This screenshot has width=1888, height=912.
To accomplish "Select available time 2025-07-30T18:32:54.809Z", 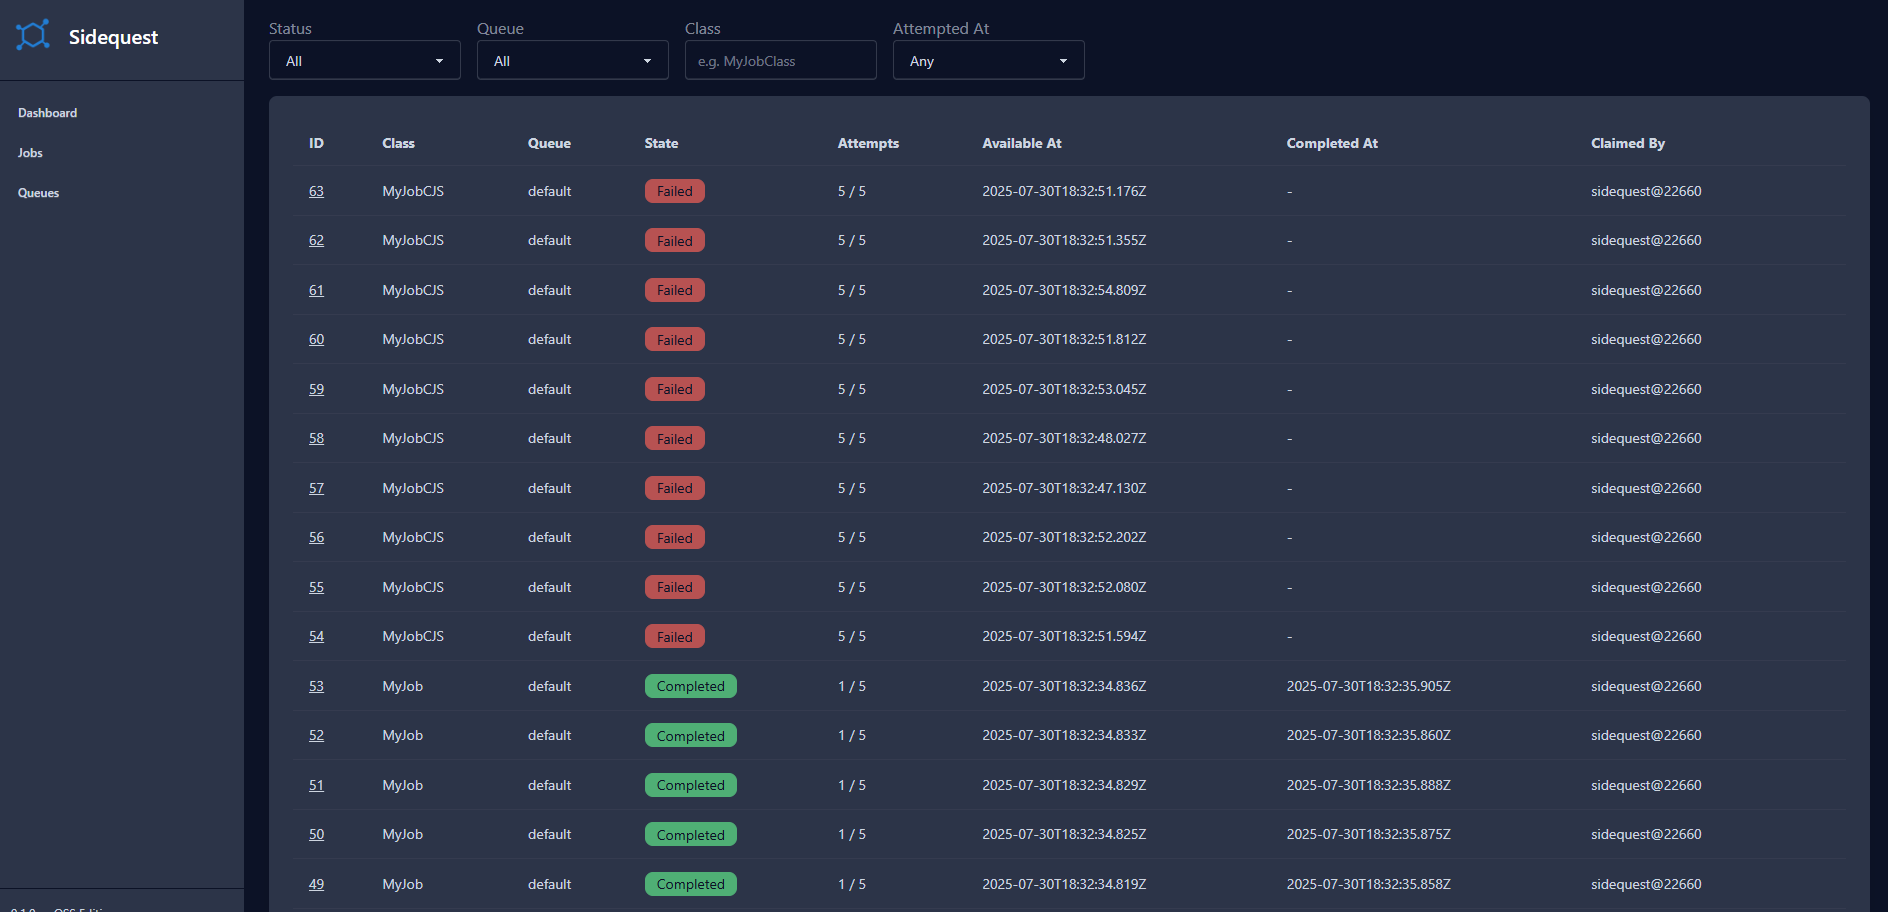I will coord(1064,290).
